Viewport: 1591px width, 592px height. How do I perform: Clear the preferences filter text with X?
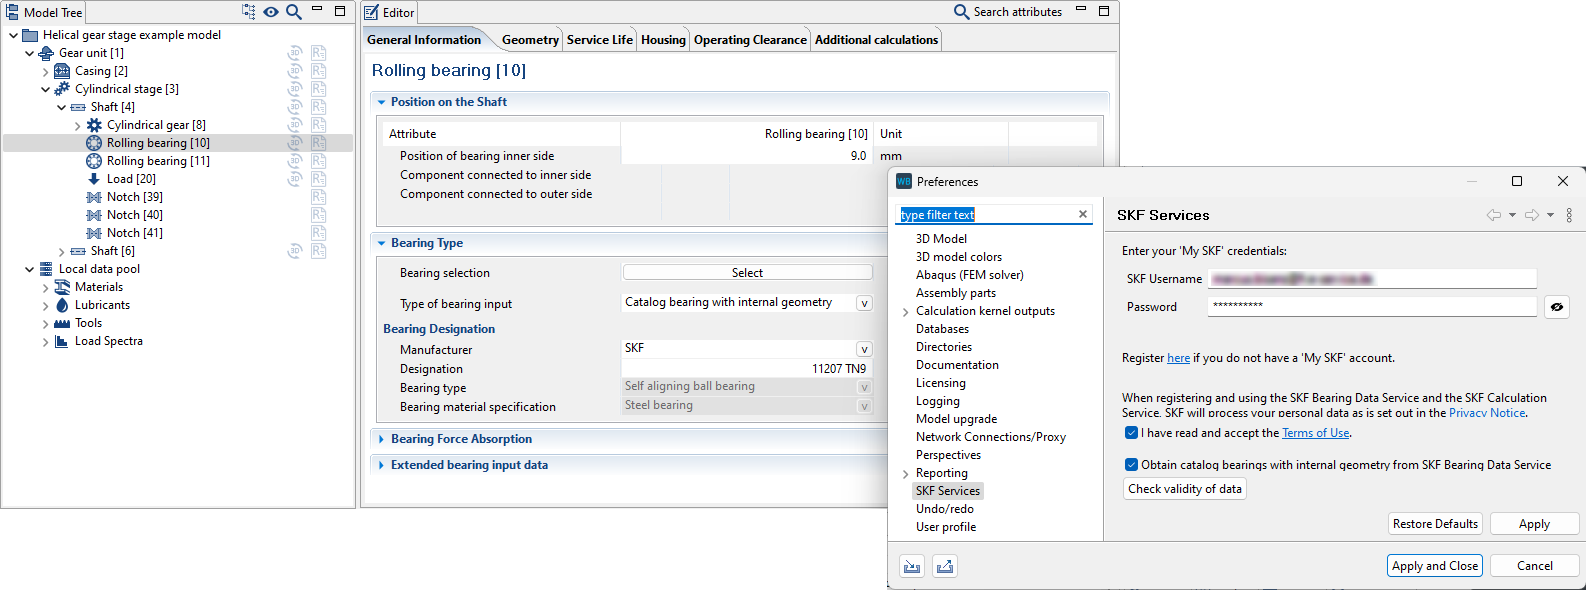pos(1082,214)
